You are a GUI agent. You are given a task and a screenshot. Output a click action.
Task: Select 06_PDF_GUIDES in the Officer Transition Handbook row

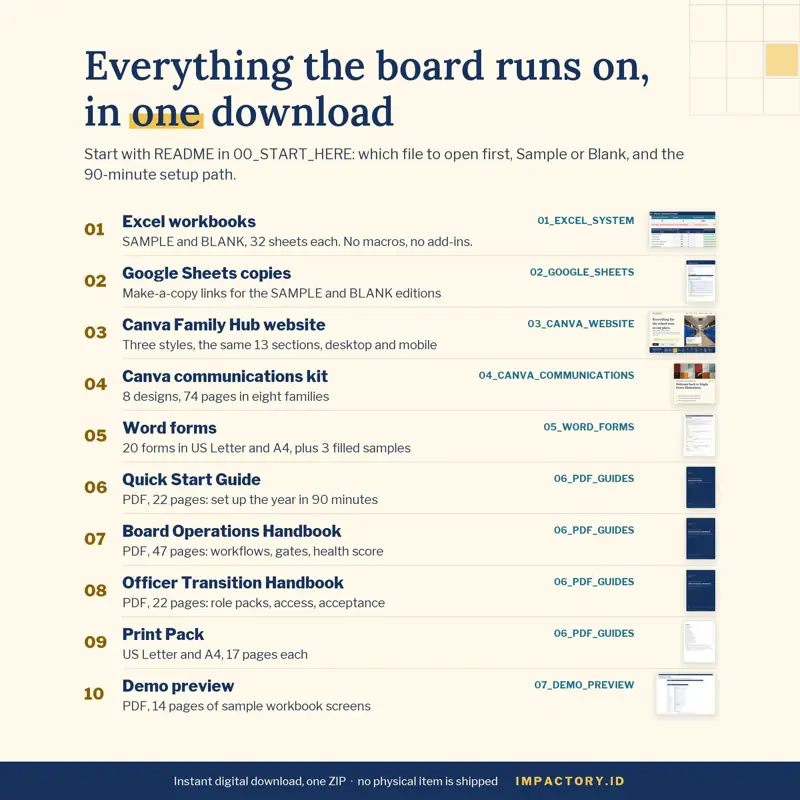point(594,581)
